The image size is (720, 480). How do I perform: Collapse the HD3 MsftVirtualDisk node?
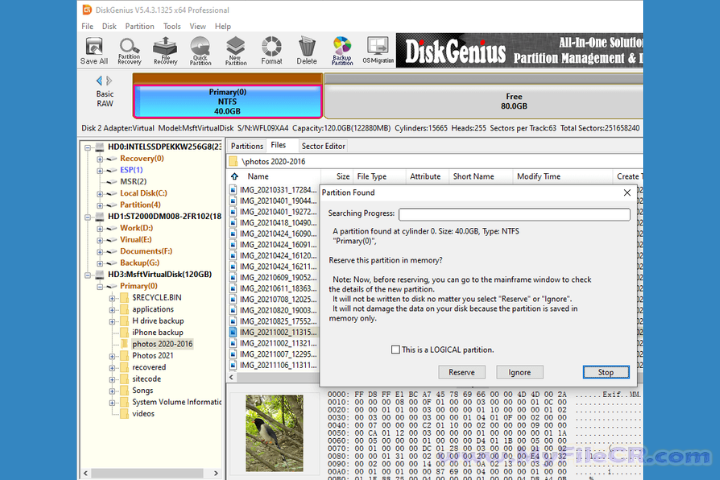pyautogui.click(x=87, y=275)
